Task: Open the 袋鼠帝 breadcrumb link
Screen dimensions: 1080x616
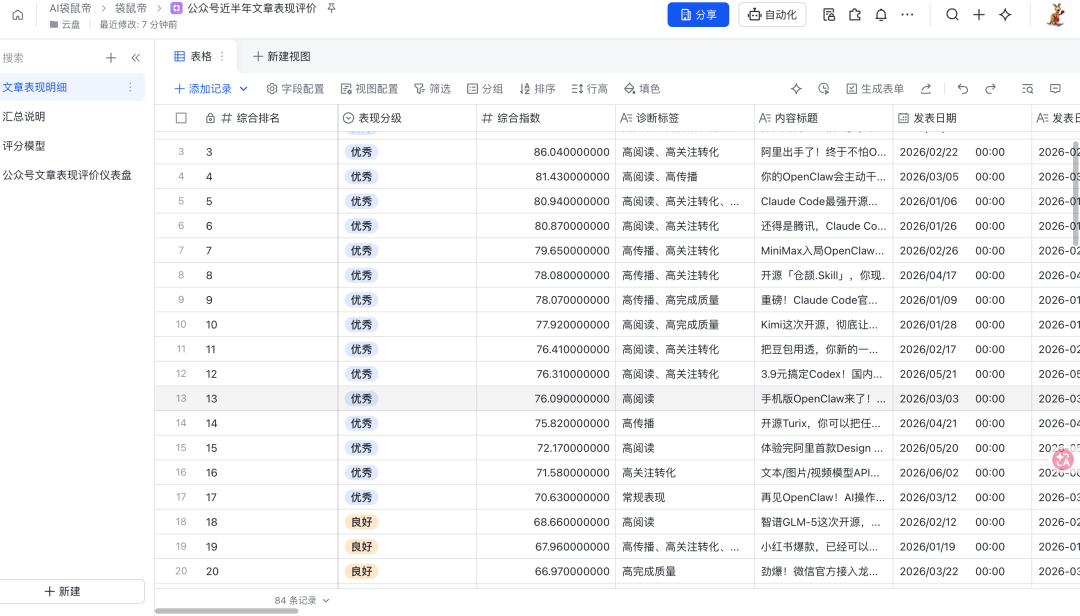Action: (130, 8)
